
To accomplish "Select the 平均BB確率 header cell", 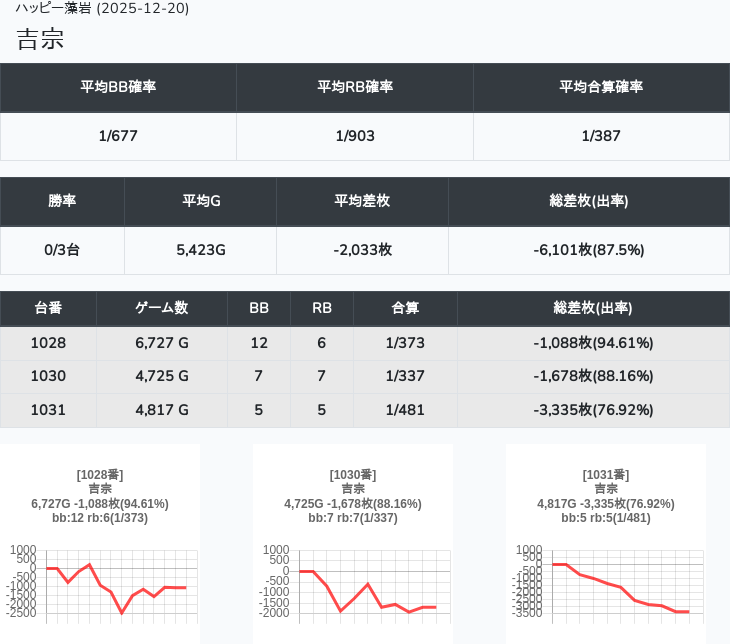I will [118, 87].
